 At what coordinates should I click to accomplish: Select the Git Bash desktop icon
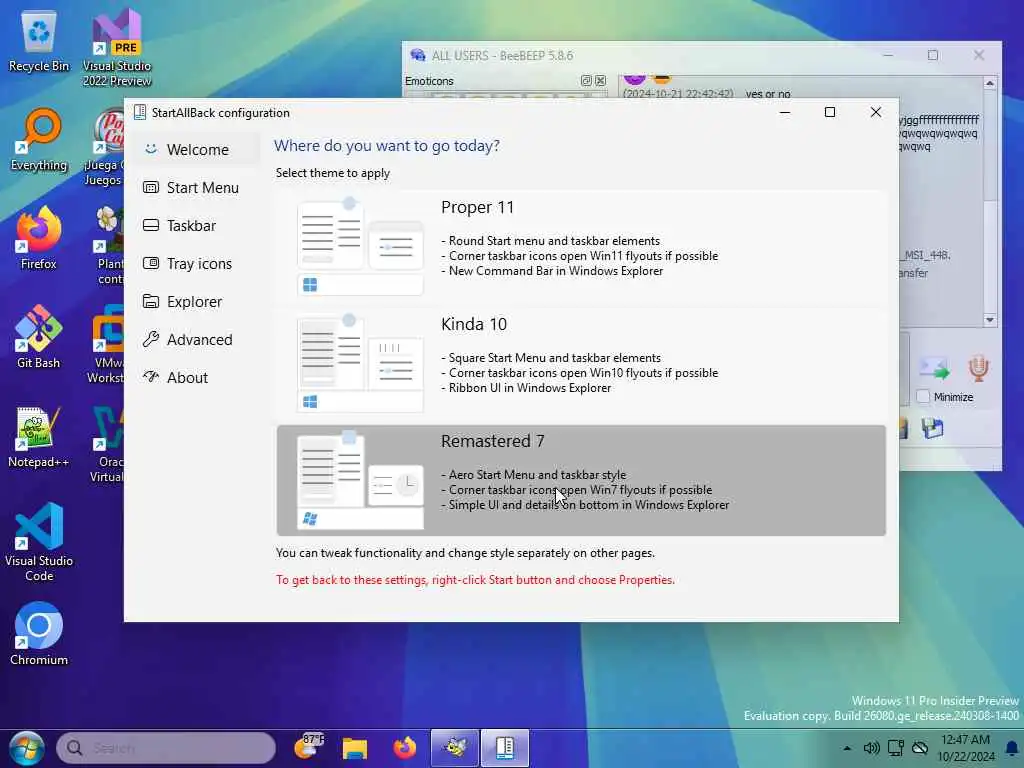click(x=39, y=338)
